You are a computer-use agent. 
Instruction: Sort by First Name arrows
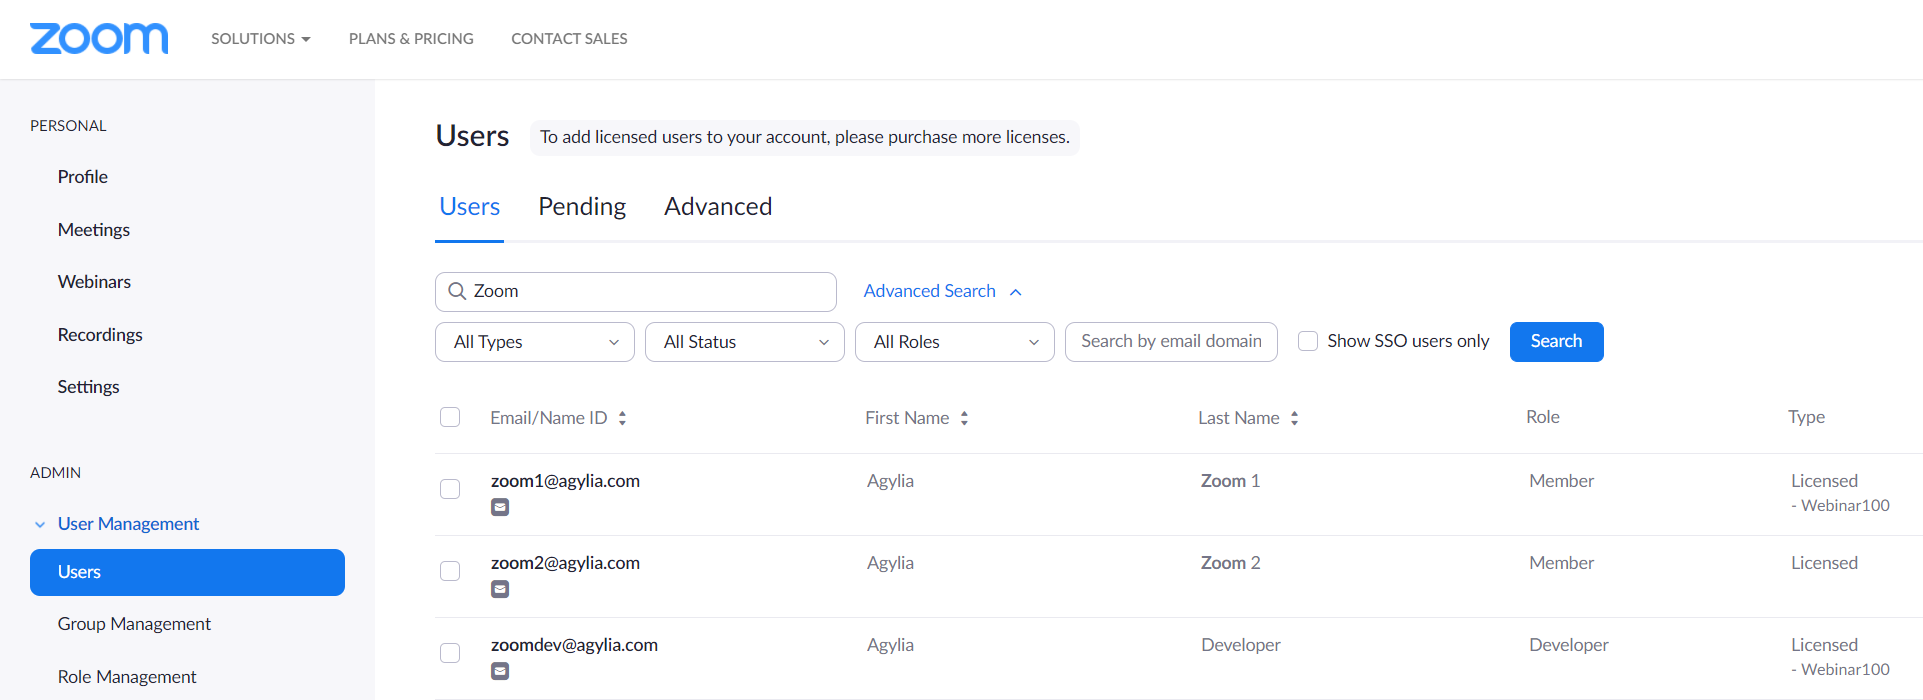(x=964, y=418)
